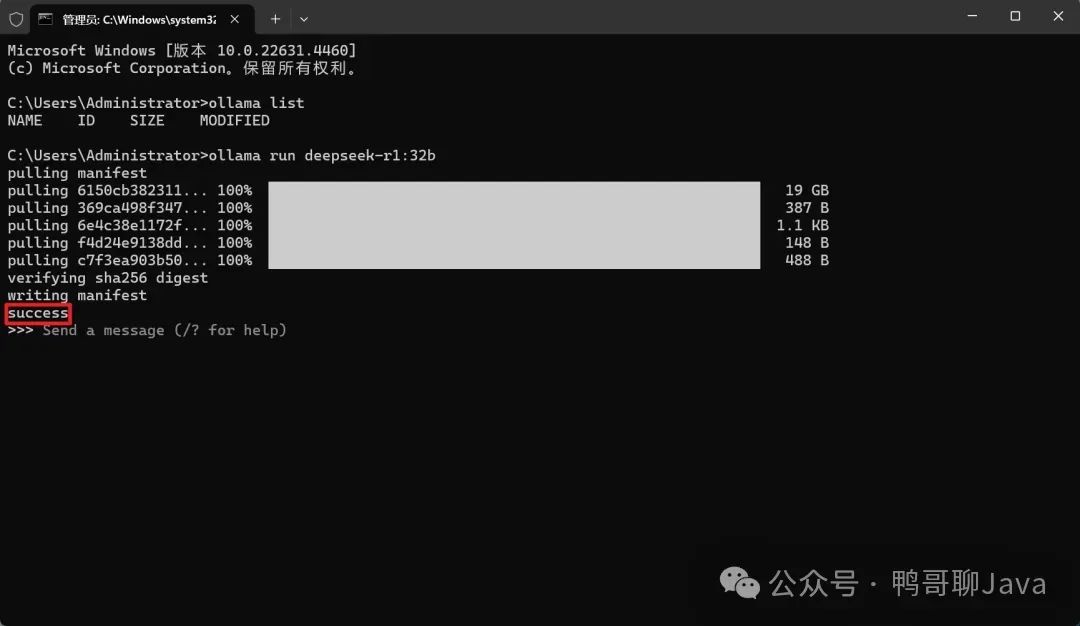This screenshot has width=1080, height=626.
Task: Click the 'verifying sha256 digest' line
Action: [x=107, y=278]
